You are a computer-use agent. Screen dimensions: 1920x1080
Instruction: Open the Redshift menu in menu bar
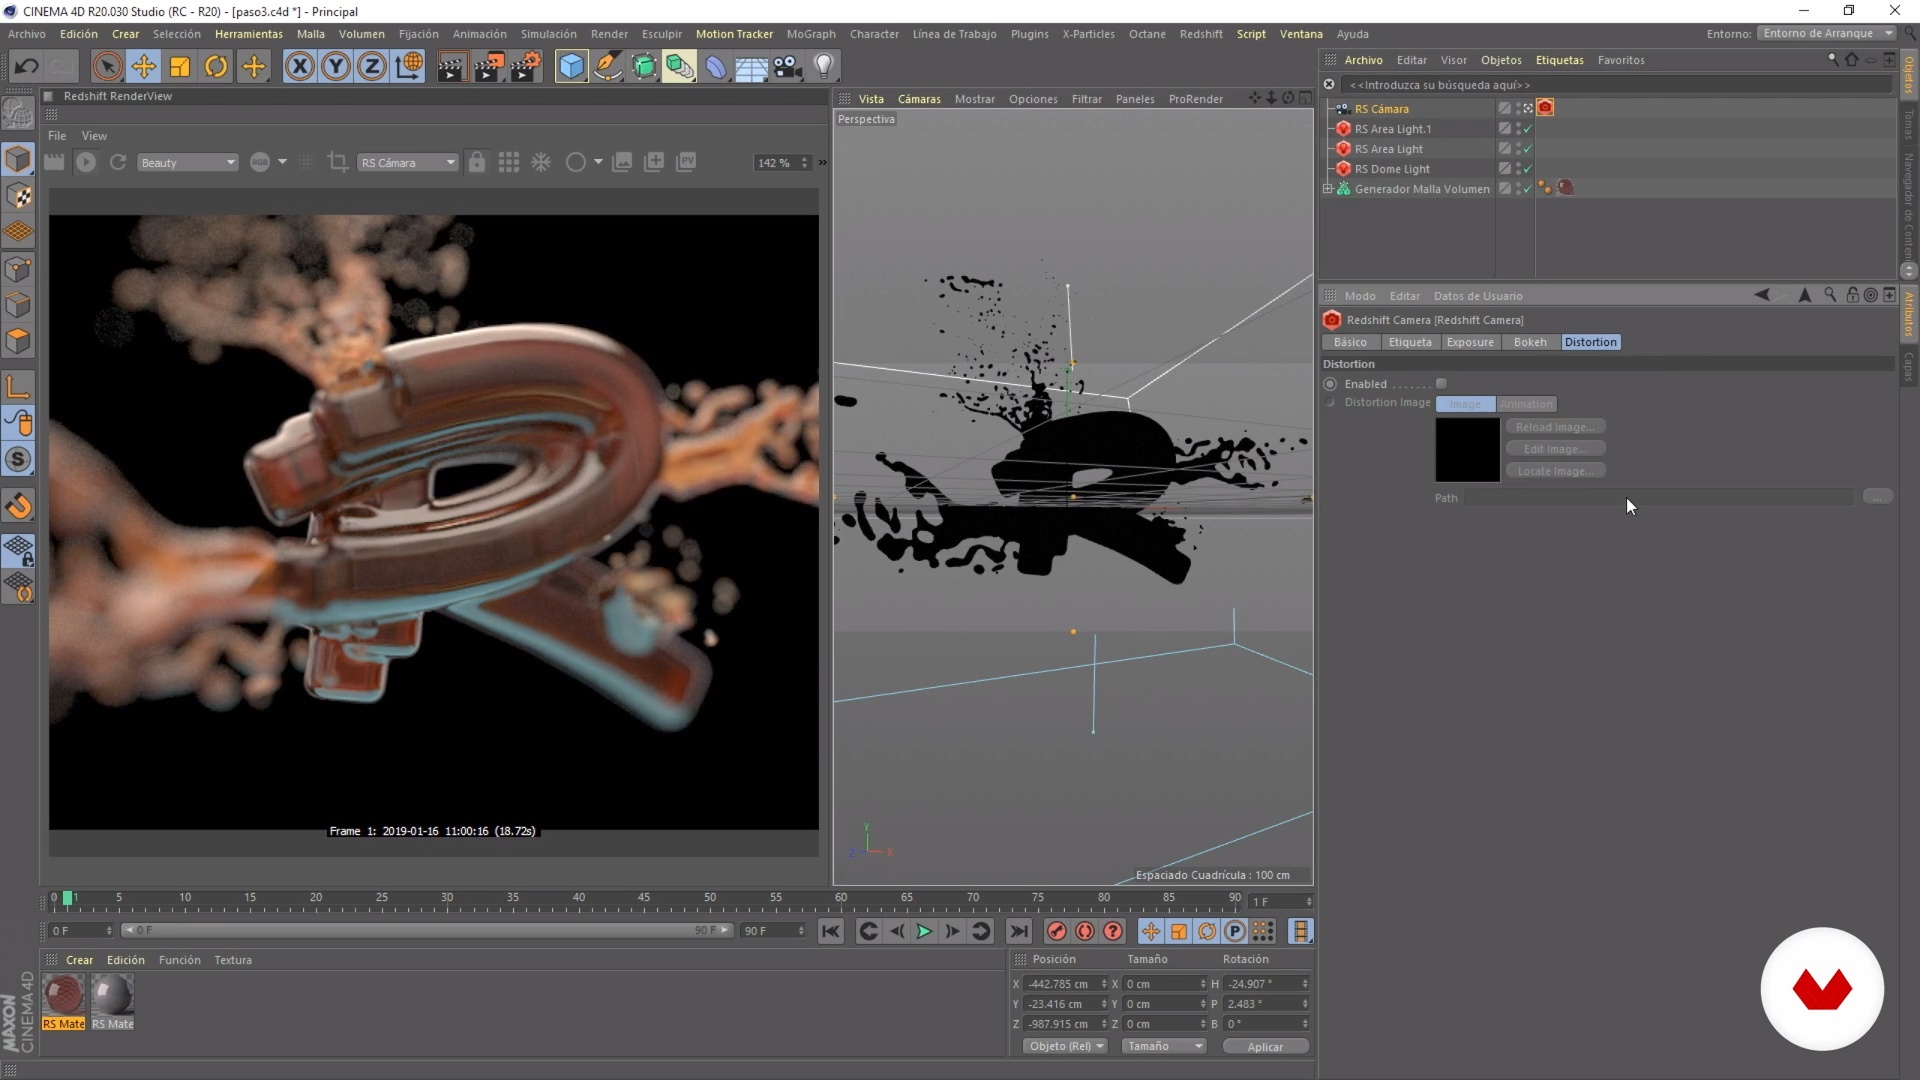pyautogui.click(x=1201, y=34)
